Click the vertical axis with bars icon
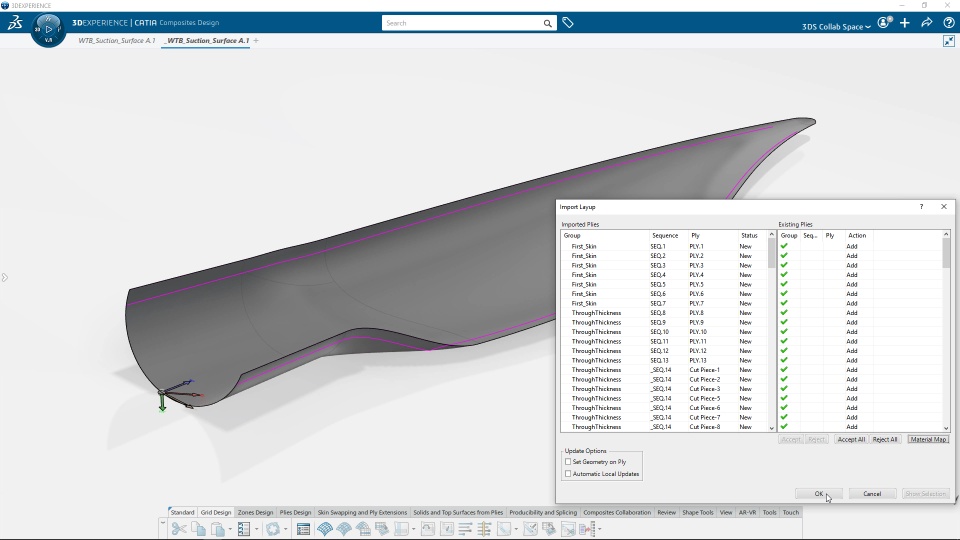Screen dimensions: 960x540 484,529
